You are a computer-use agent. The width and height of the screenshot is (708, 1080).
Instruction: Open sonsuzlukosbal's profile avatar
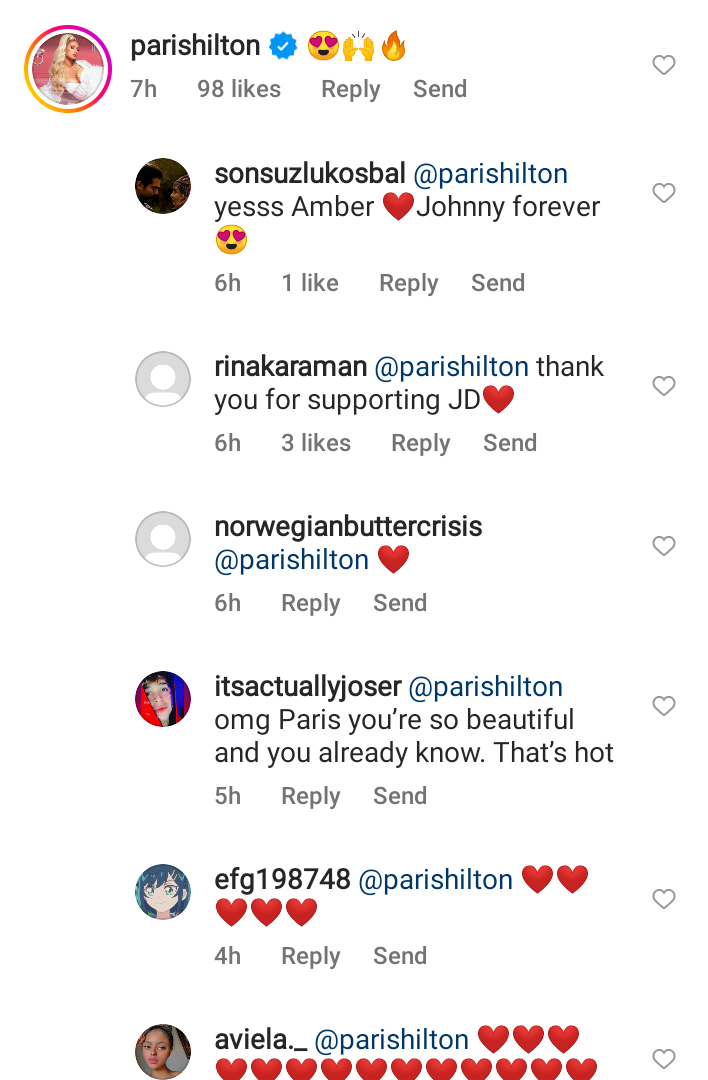point(162,186)
